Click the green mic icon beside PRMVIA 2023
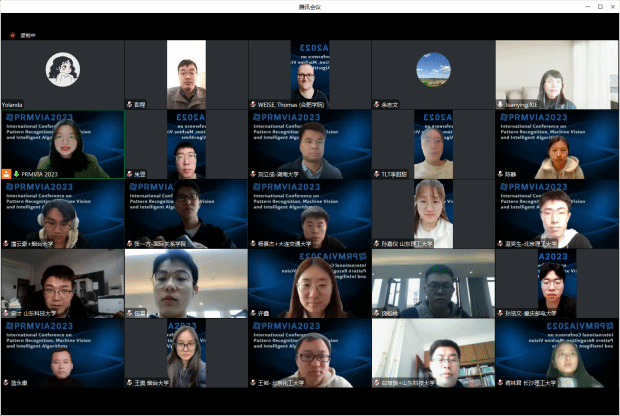Viewport: 620px width, 416px height. [x=16, y=174]
